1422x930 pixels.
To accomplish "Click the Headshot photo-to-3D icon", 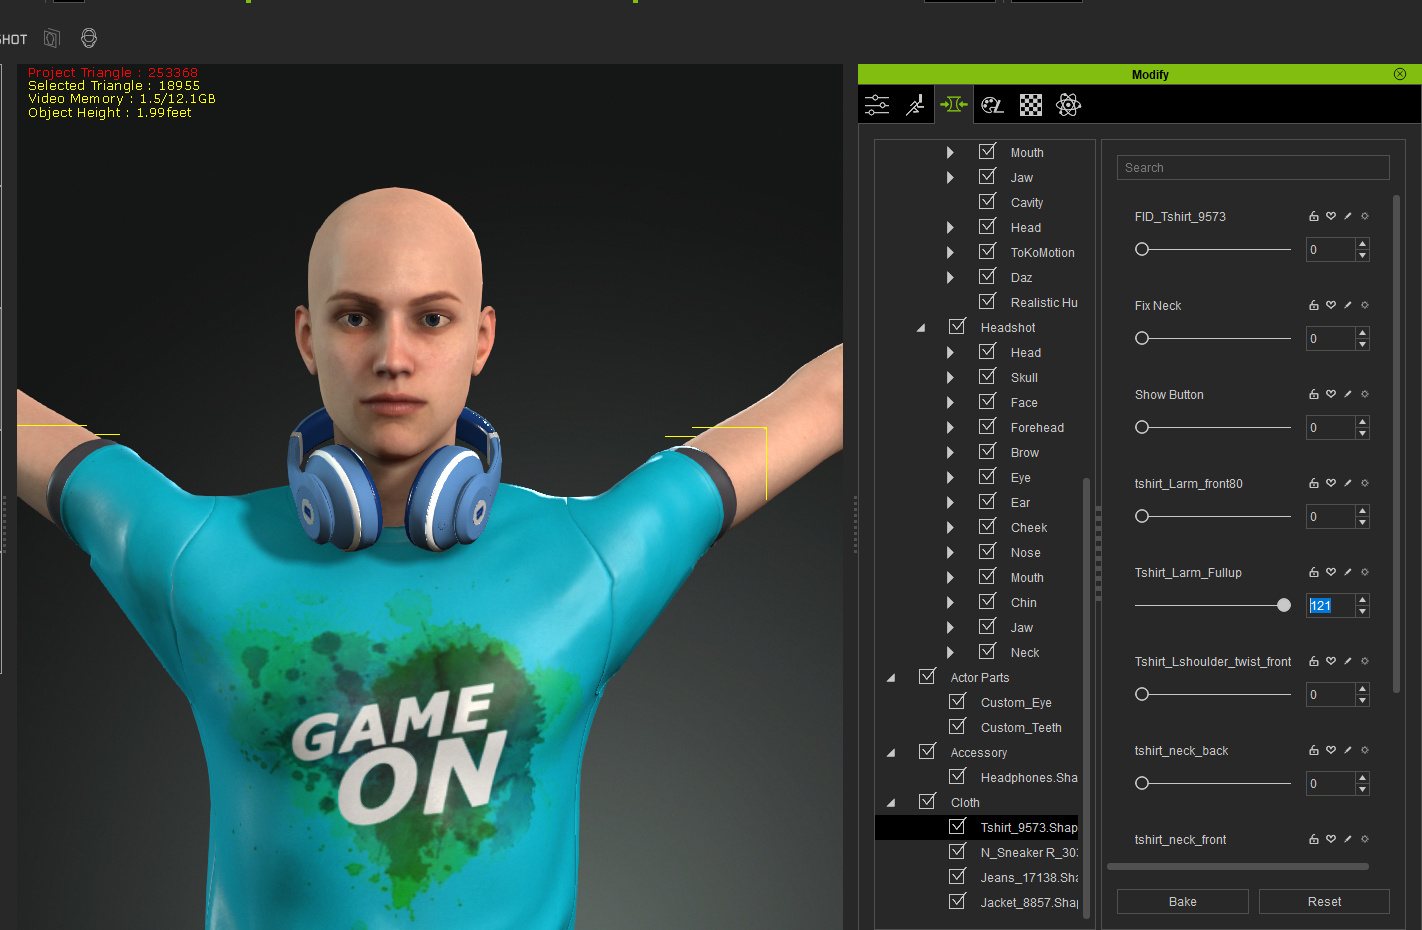I will click(52, 38).
